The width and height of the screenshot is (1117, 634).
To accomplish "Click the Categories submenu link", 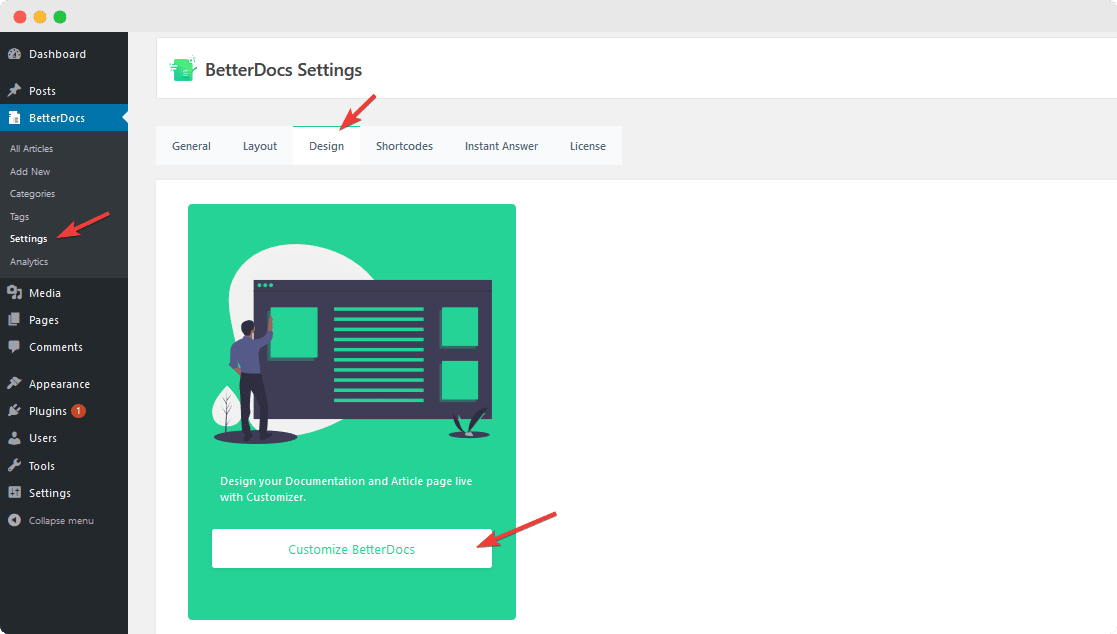I will pos(32,193).
